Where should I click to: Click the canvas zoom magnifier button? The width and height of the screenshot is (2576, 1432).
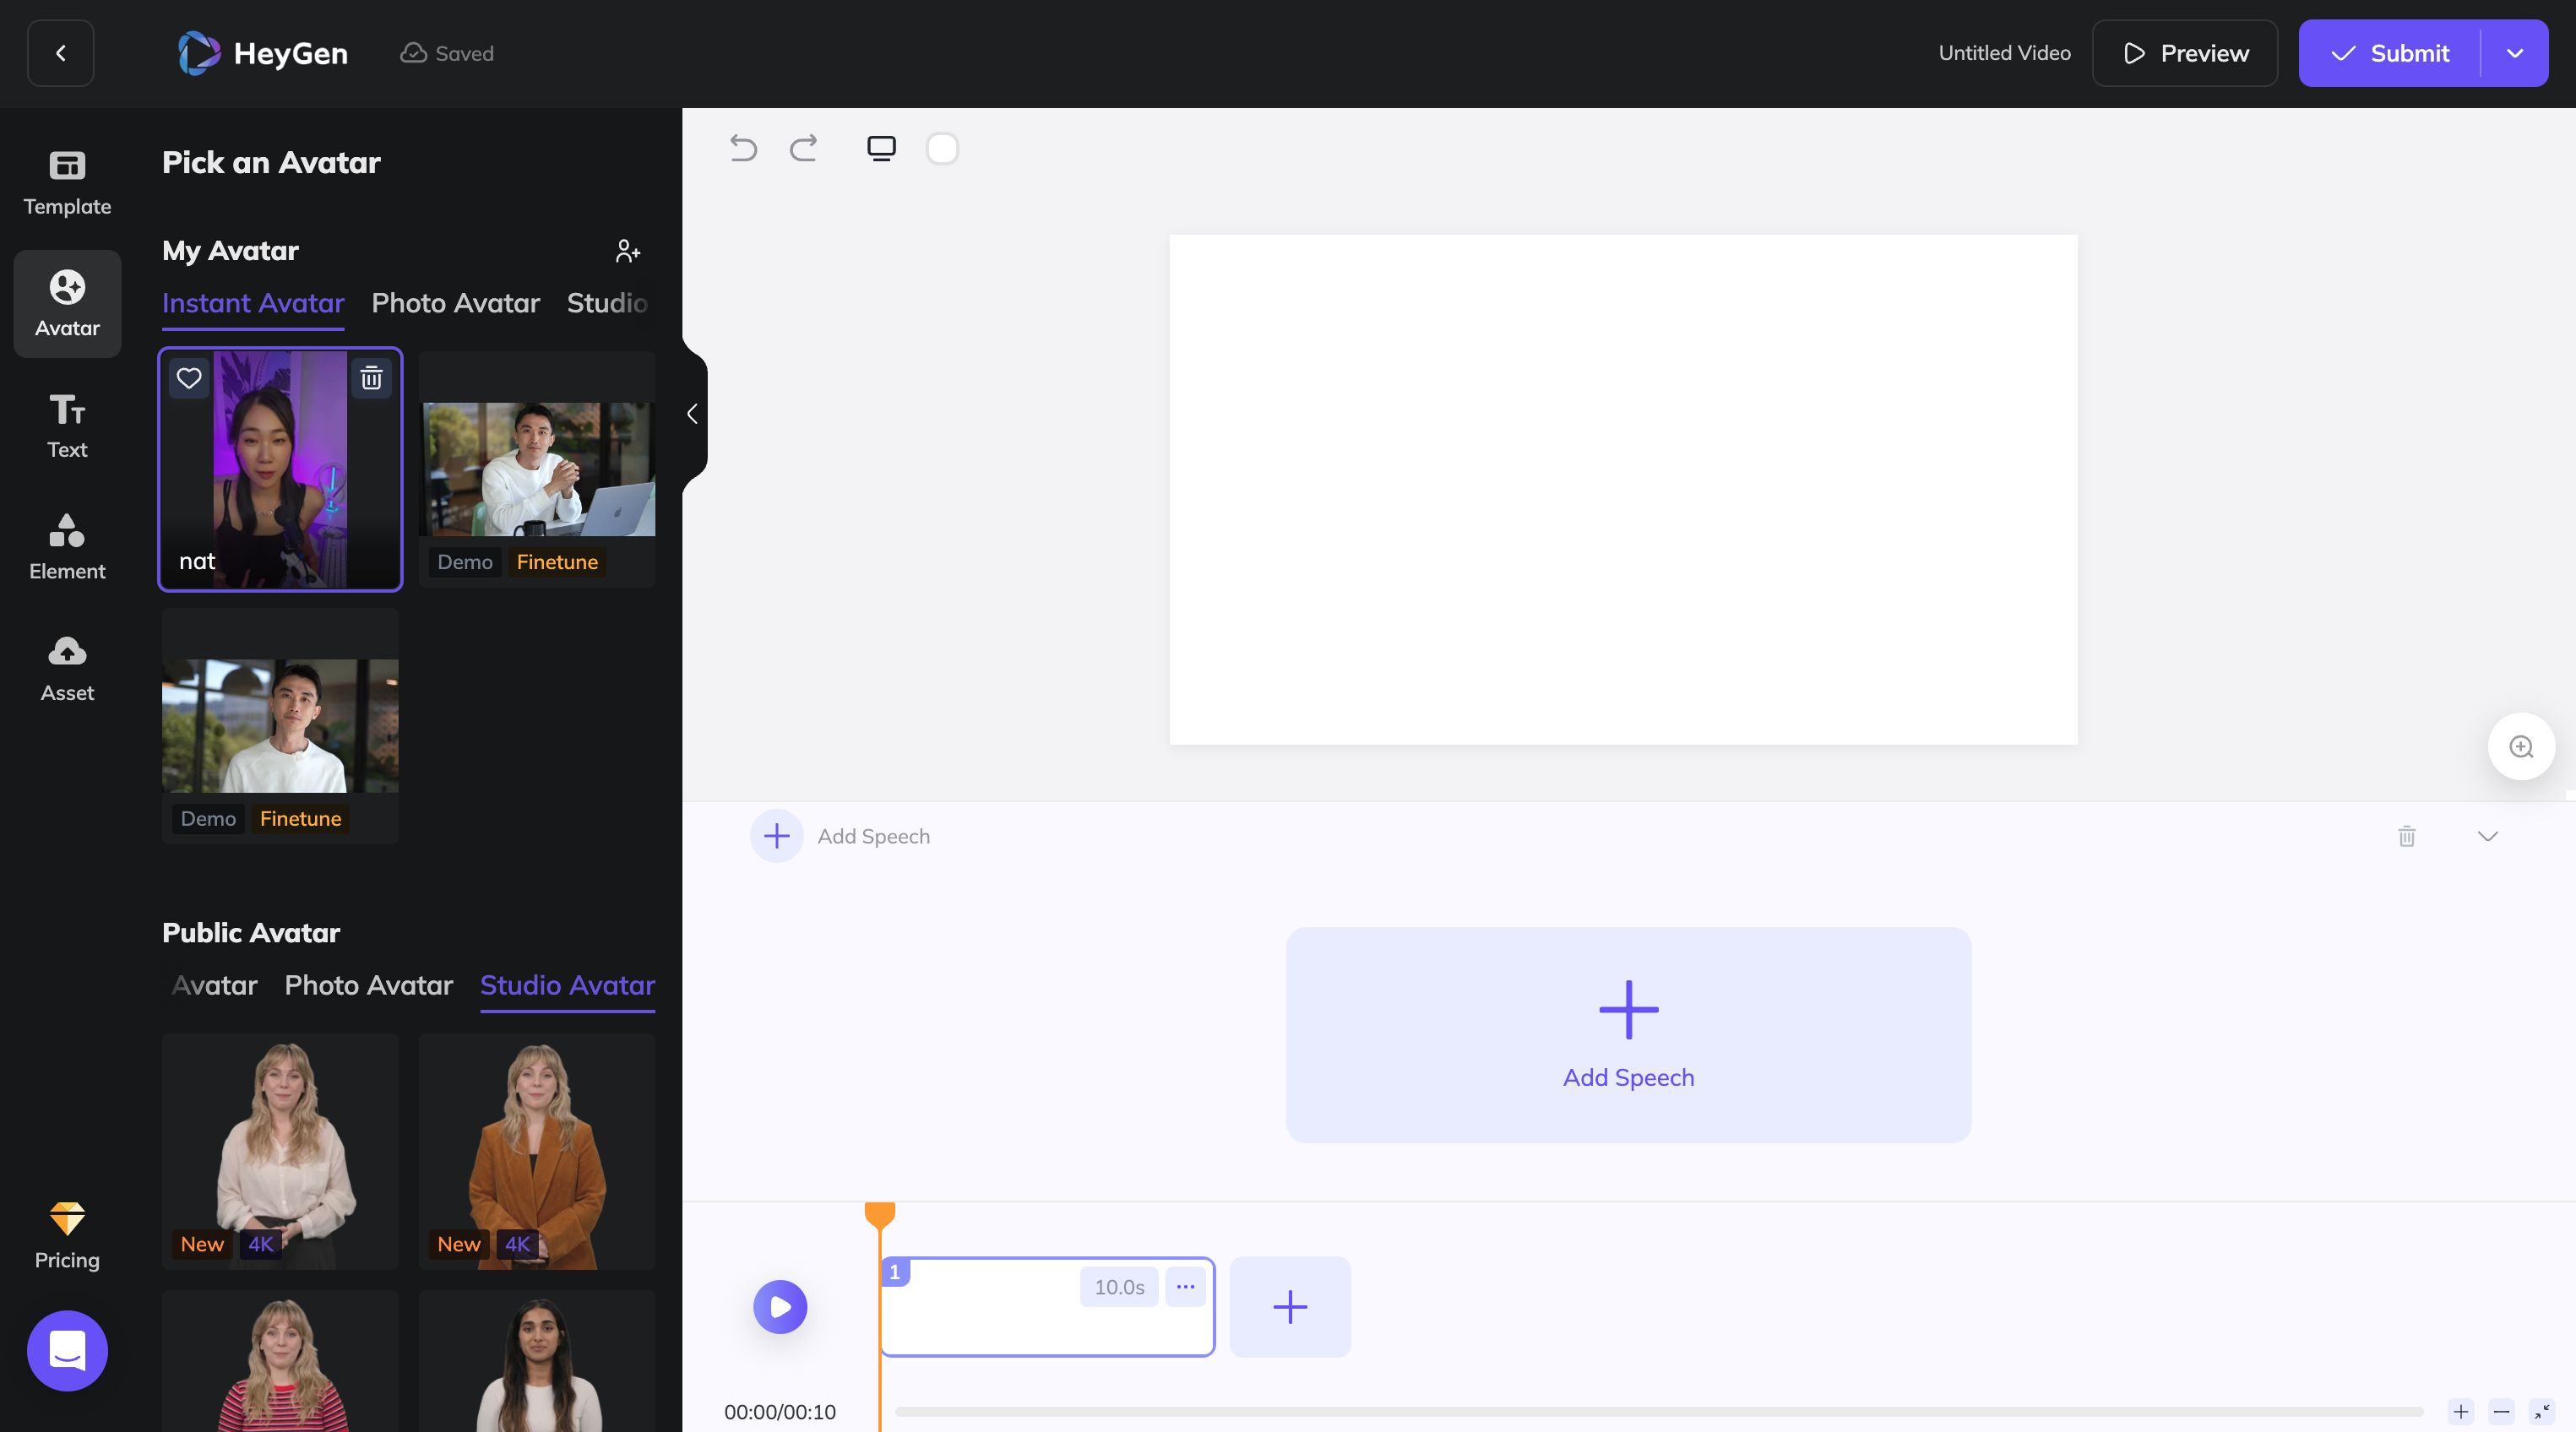(x=2521, y=746)
